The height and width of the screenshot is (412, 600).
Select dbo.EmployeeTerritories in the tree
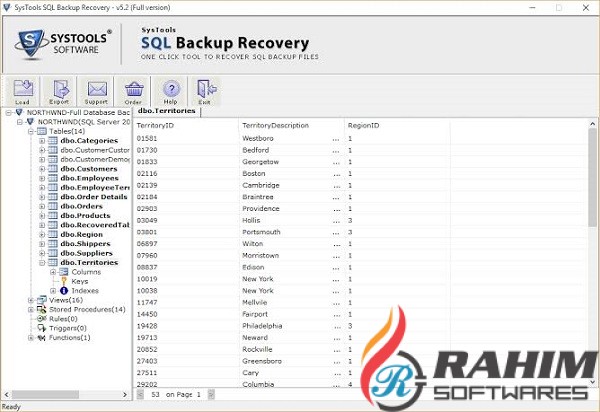coord(95,187)
